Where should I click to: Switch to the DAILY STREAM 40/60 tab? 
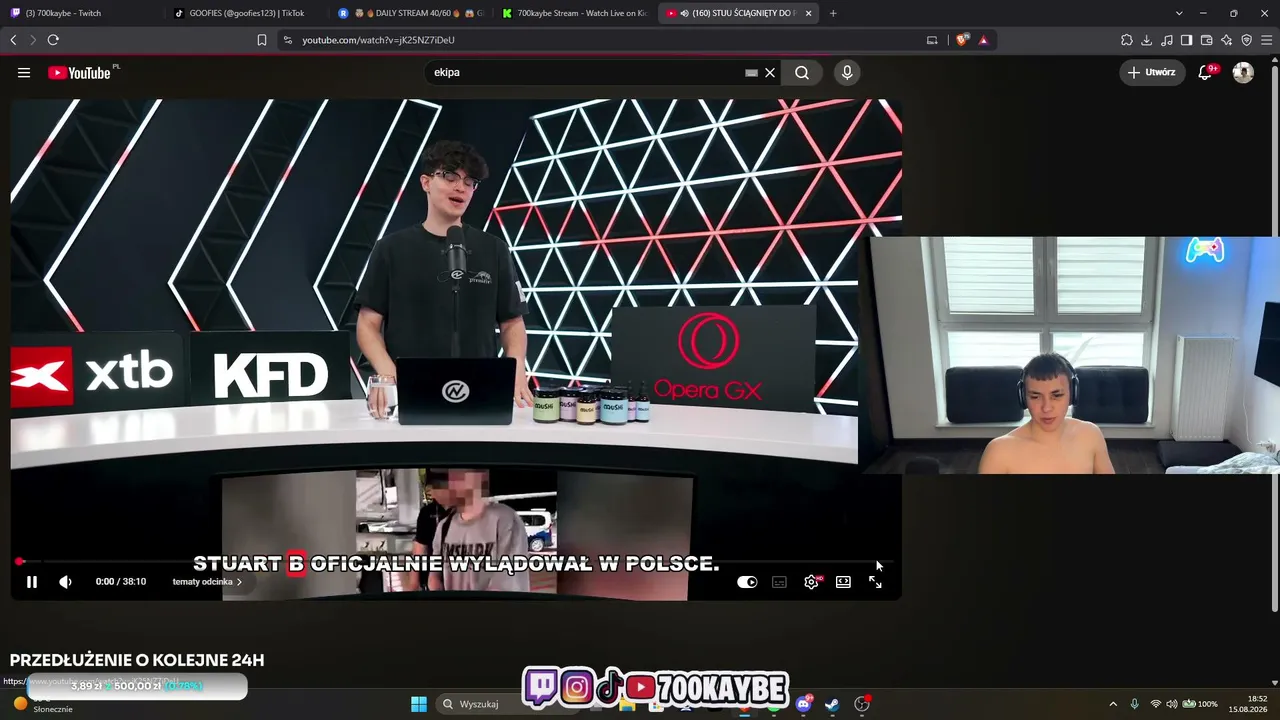point(410,13)
